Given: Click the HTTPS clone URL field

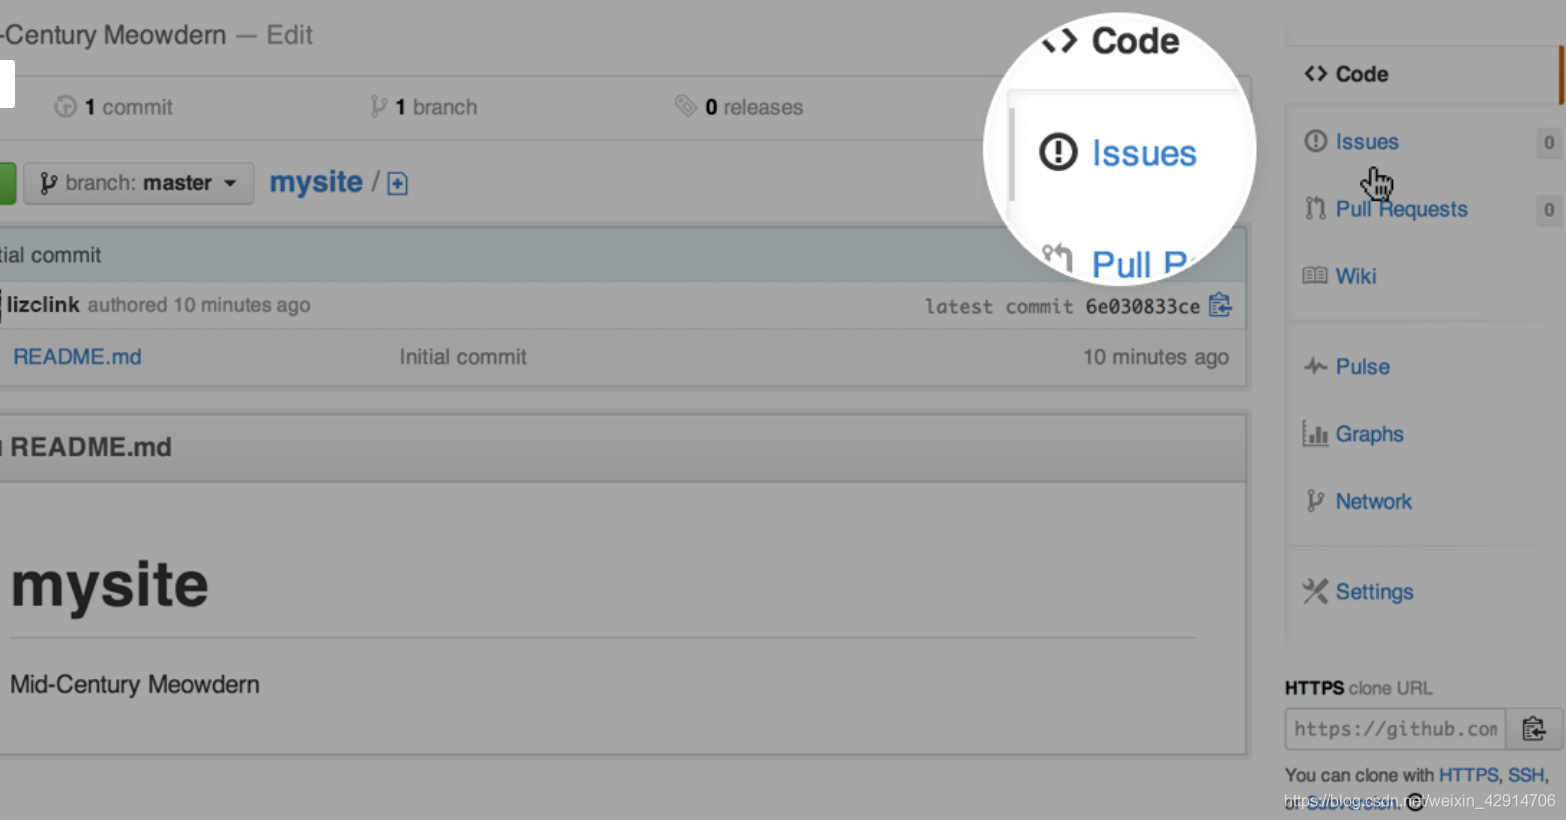Looking at the screenshot, I should click(1396, 729).
